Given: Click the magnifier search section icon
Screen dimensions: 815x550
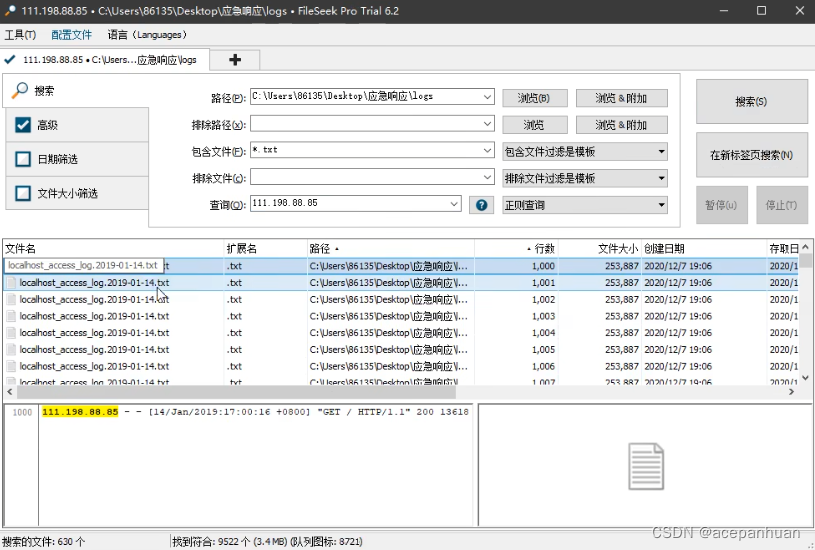Looking at the screenshot, I should 20,90.
